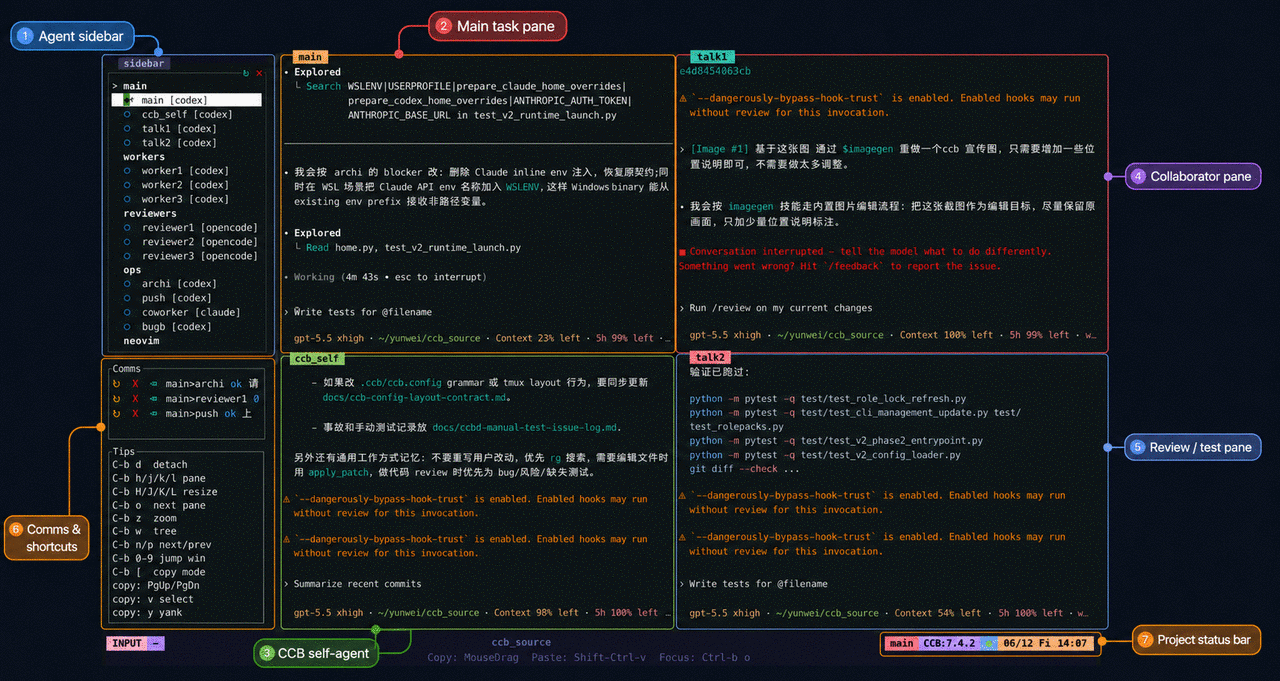Click the status circle next to coworker [claude]
The height and width of the screenshot is (681, 1280).
(127, 312)
